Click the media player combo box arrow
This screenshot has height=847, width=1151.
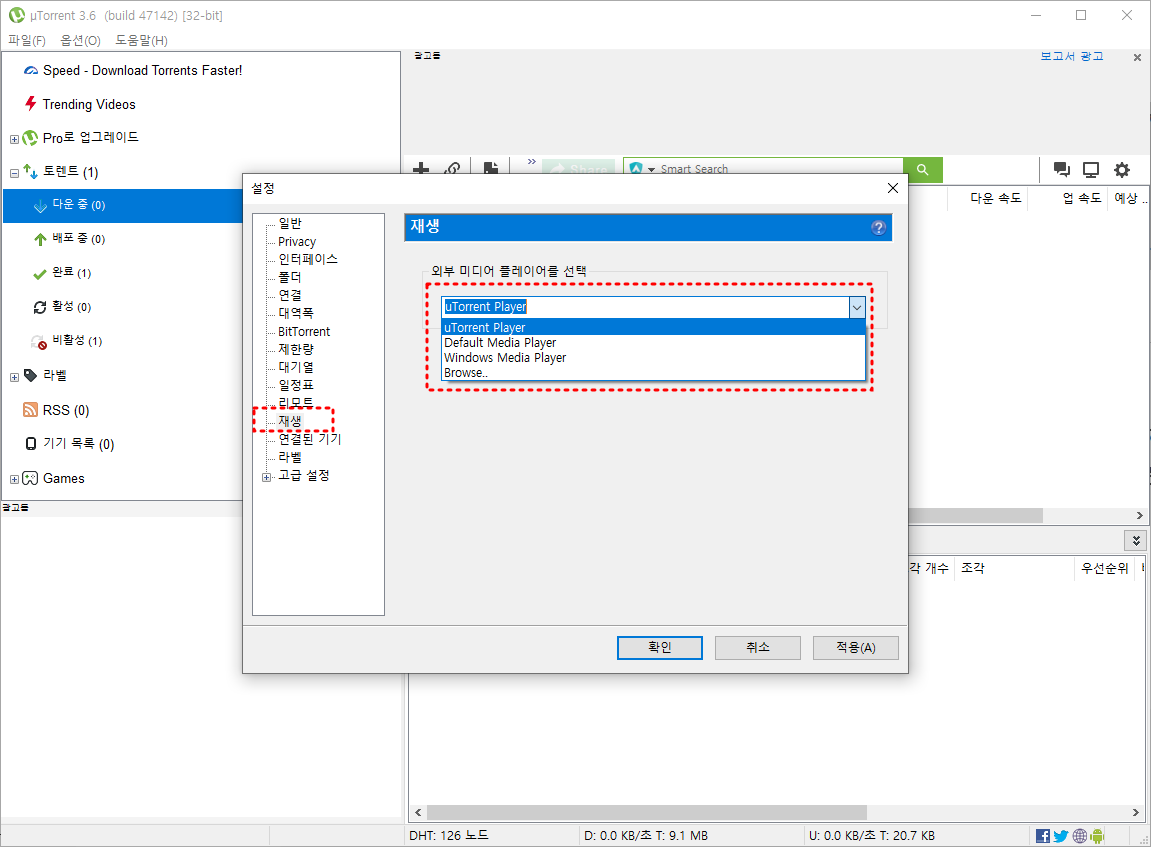click(857, 307)
